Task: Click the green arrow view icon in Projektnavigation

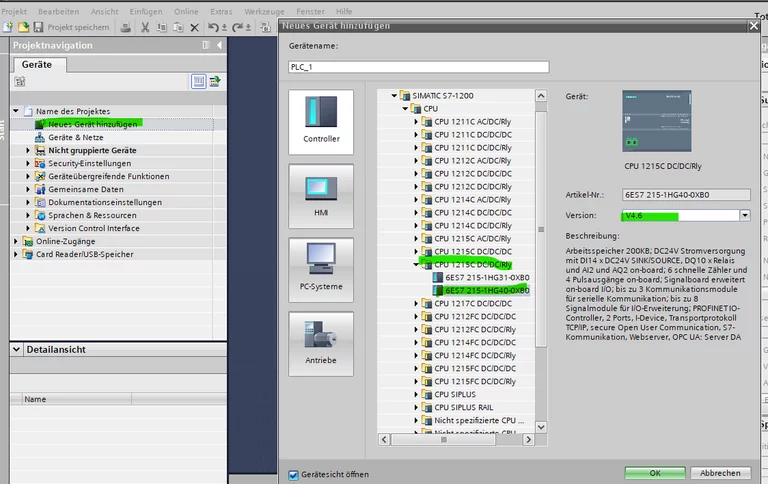Action: tap(215, 81)
